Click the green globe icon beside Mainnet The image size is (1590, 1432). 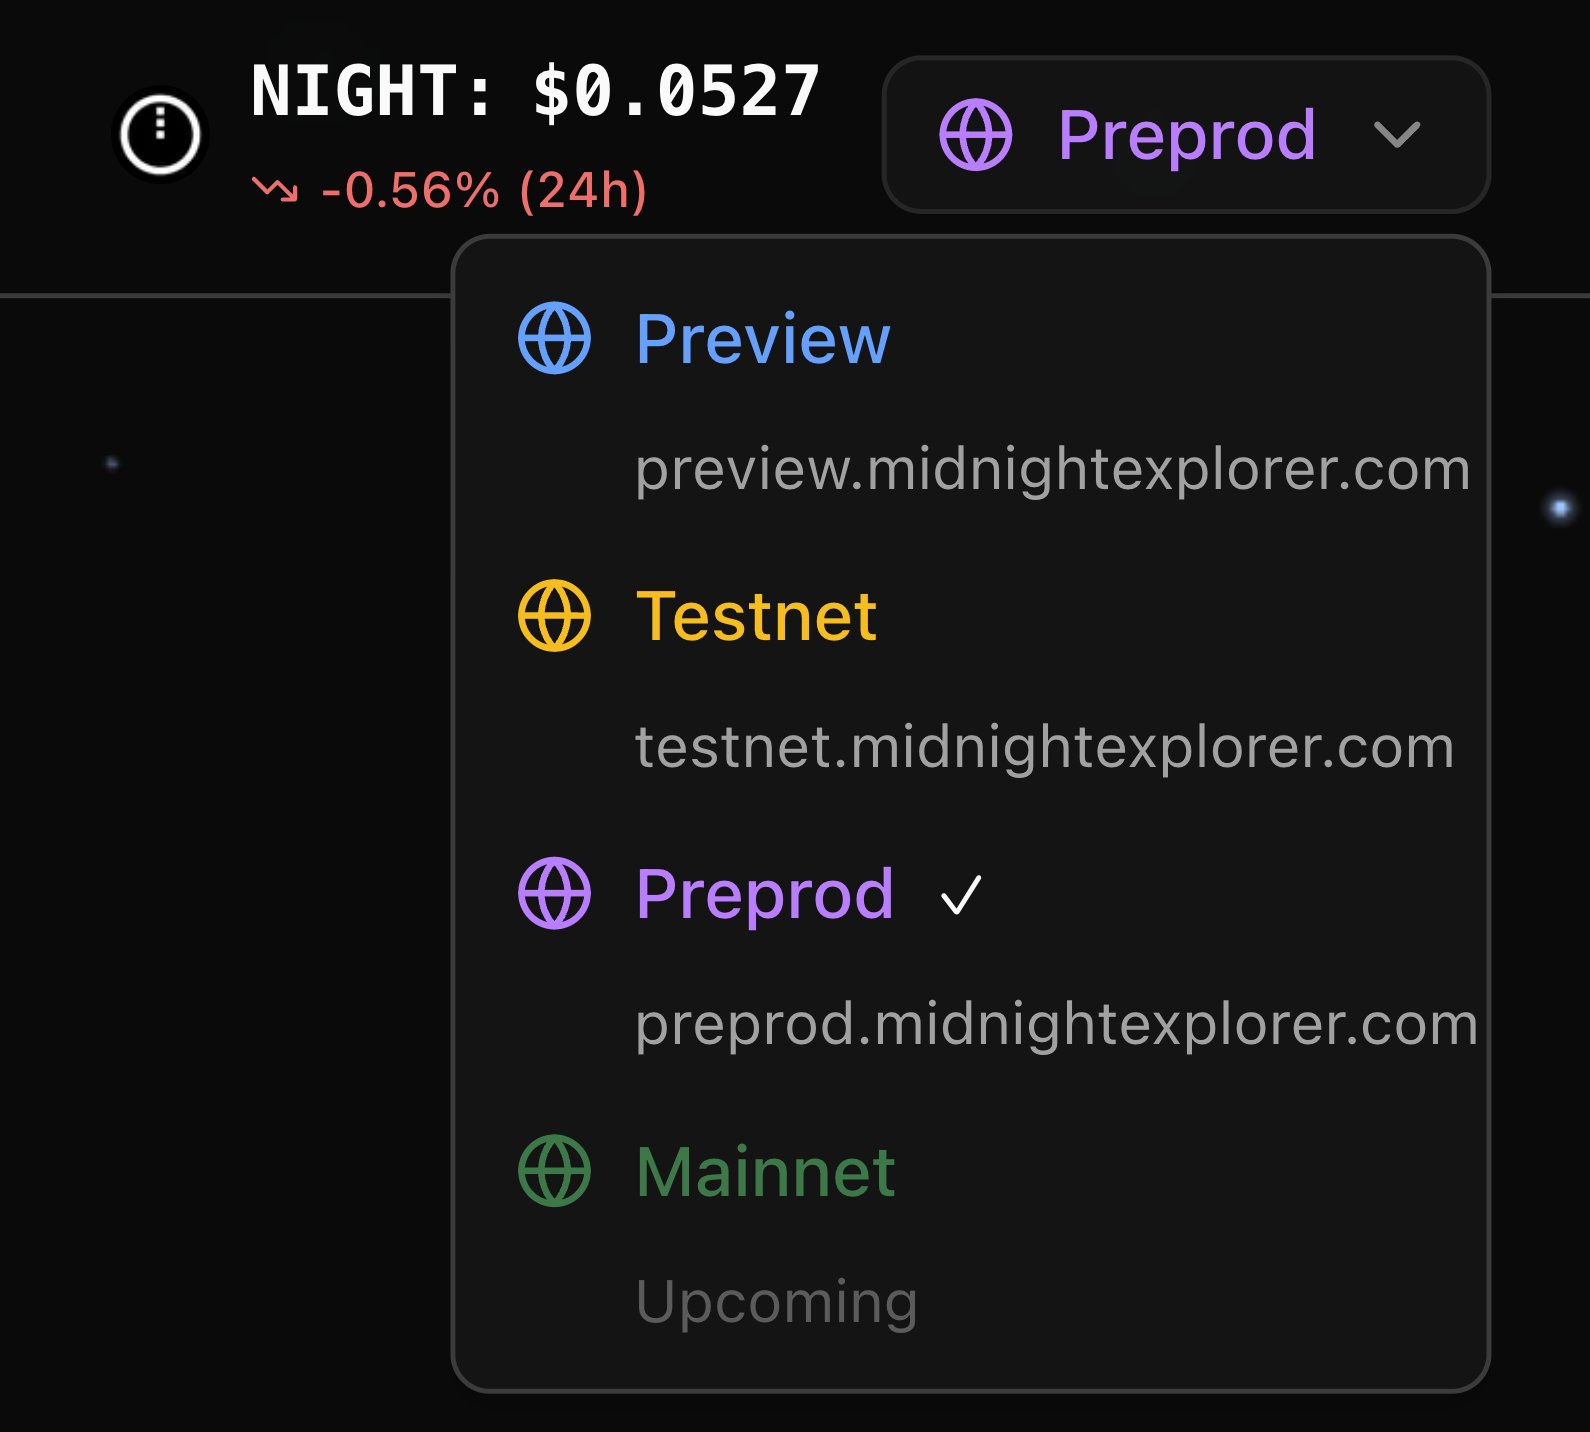pyautogui.click(x=554, y=1170)
